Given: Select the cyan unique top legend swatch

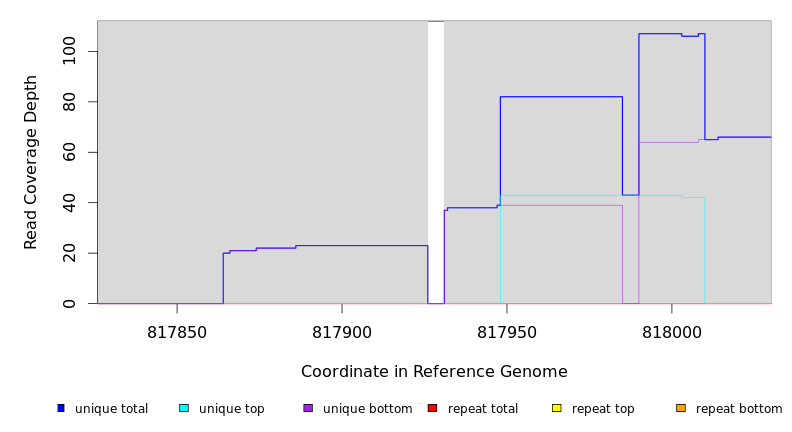Looking at the screenshot, I should (184, 408).
